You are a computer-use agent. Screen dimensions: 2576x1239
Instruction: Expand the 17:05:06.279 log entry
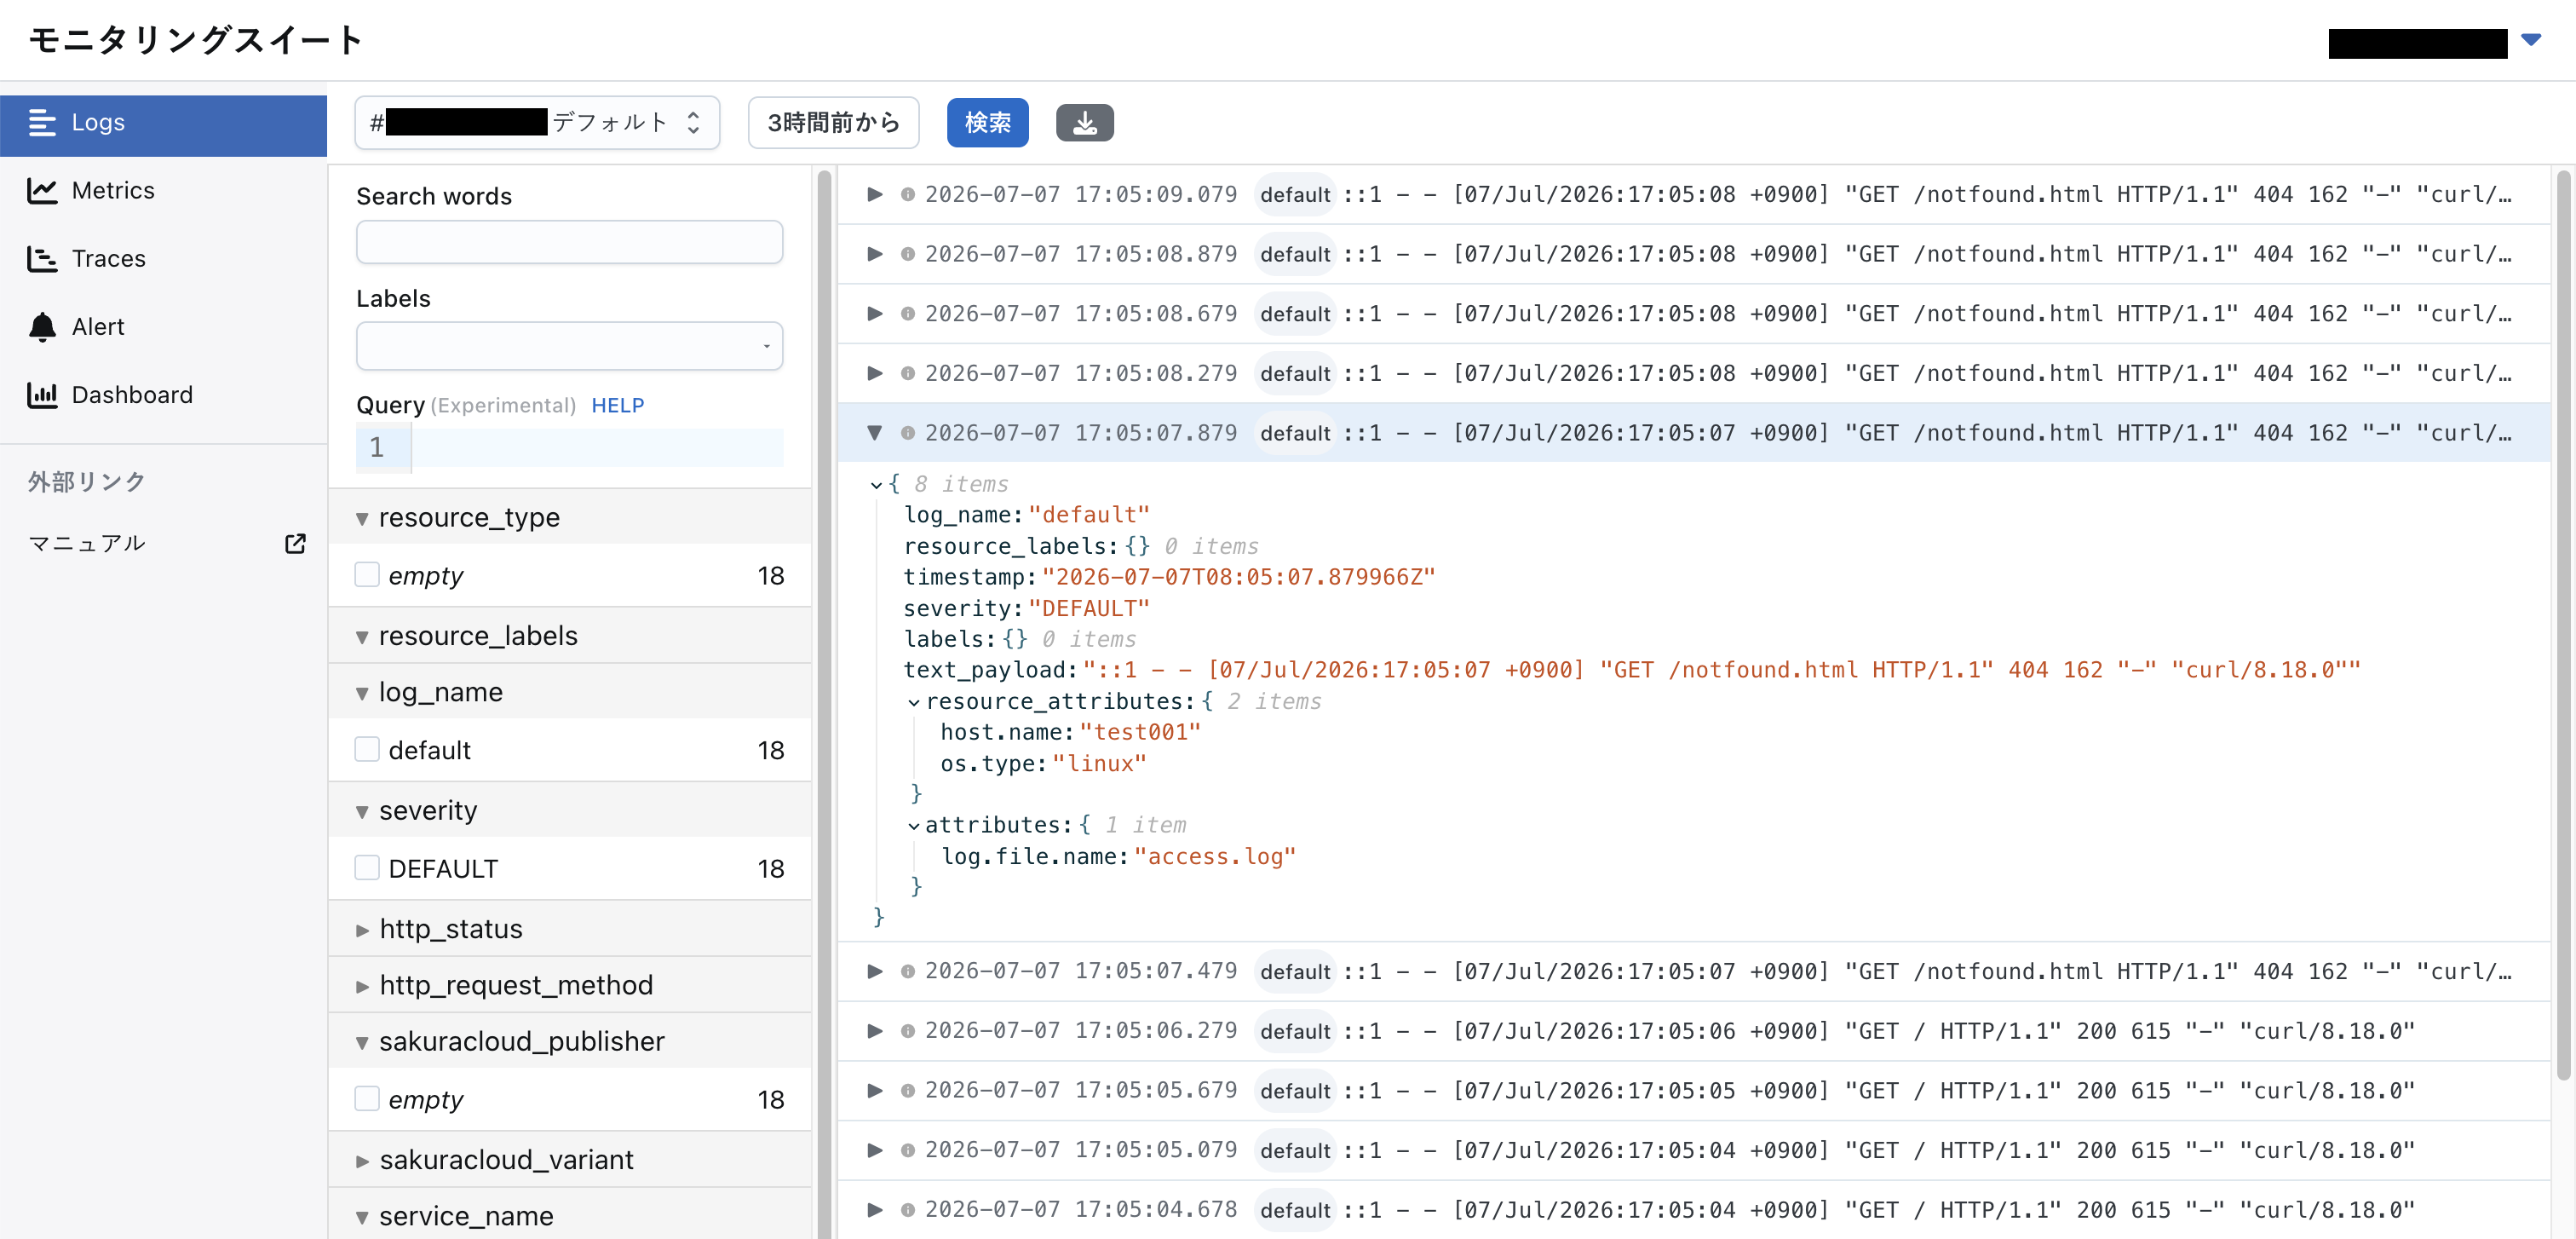tap(875, 1031)
